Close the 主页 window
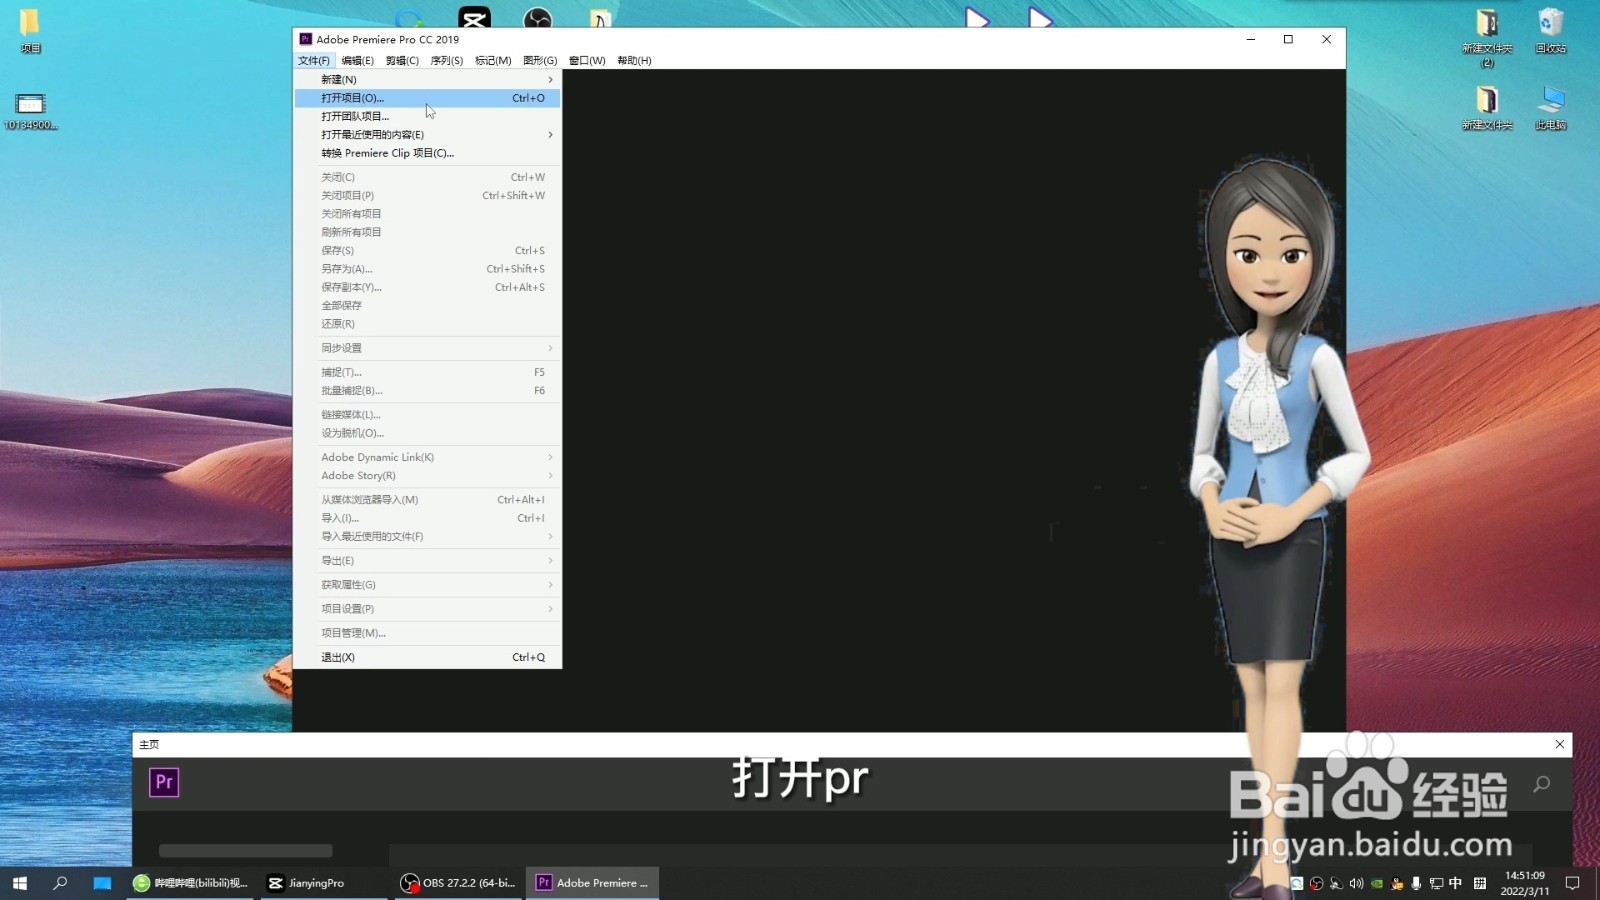Viewport: 1600px width, 900px height. point(1560,744)
